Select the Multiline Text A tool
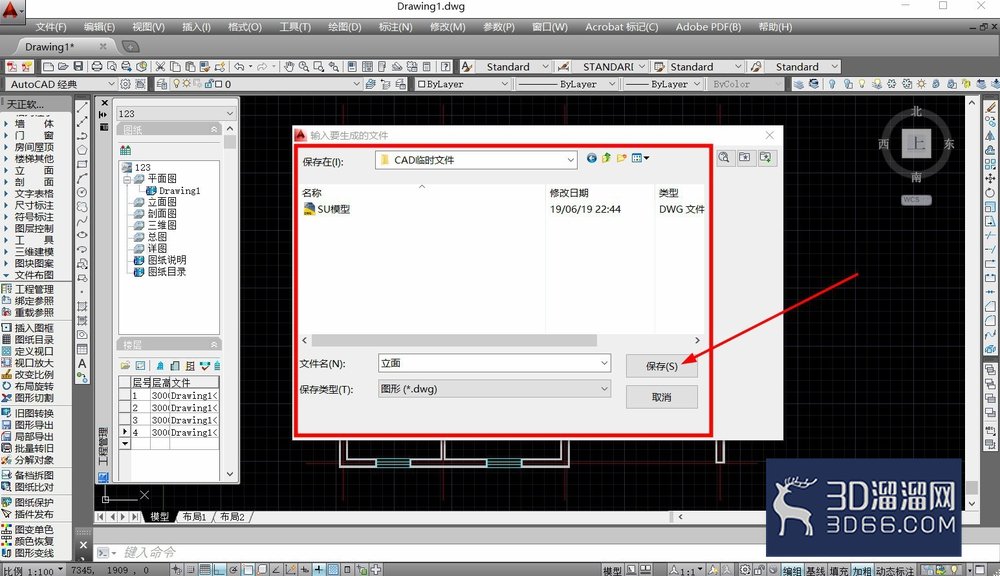The width and height of the screenshot is (1000, 576). [x=82, y=364]
